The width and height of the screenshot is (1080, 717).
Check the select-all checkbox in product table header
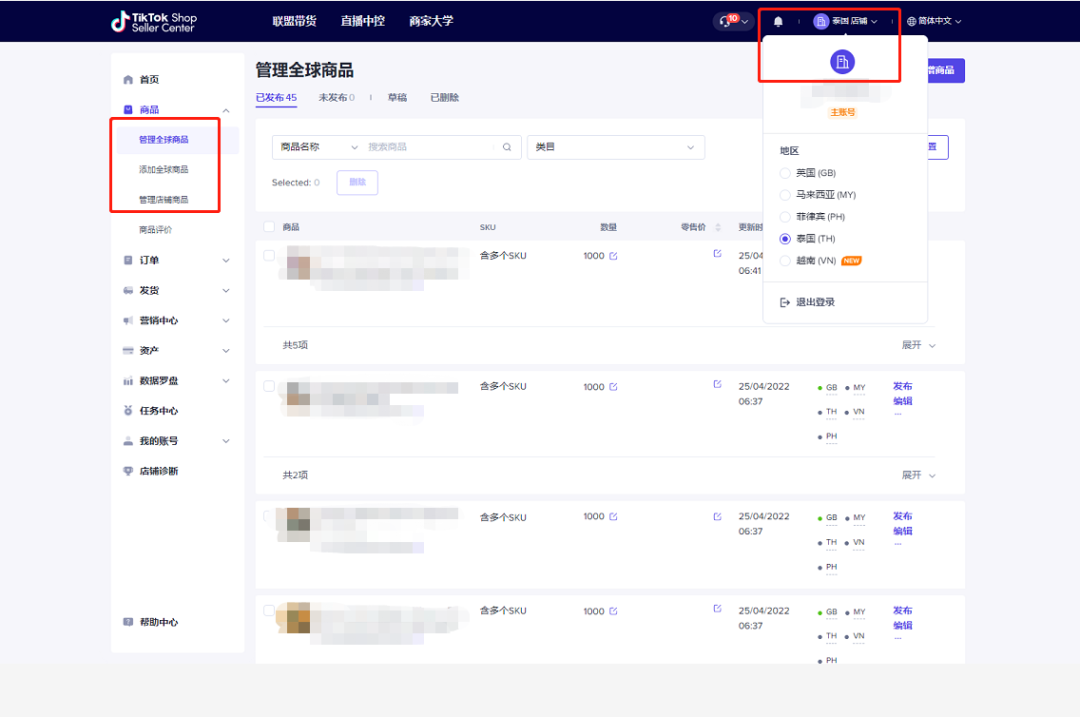(268, 227)
